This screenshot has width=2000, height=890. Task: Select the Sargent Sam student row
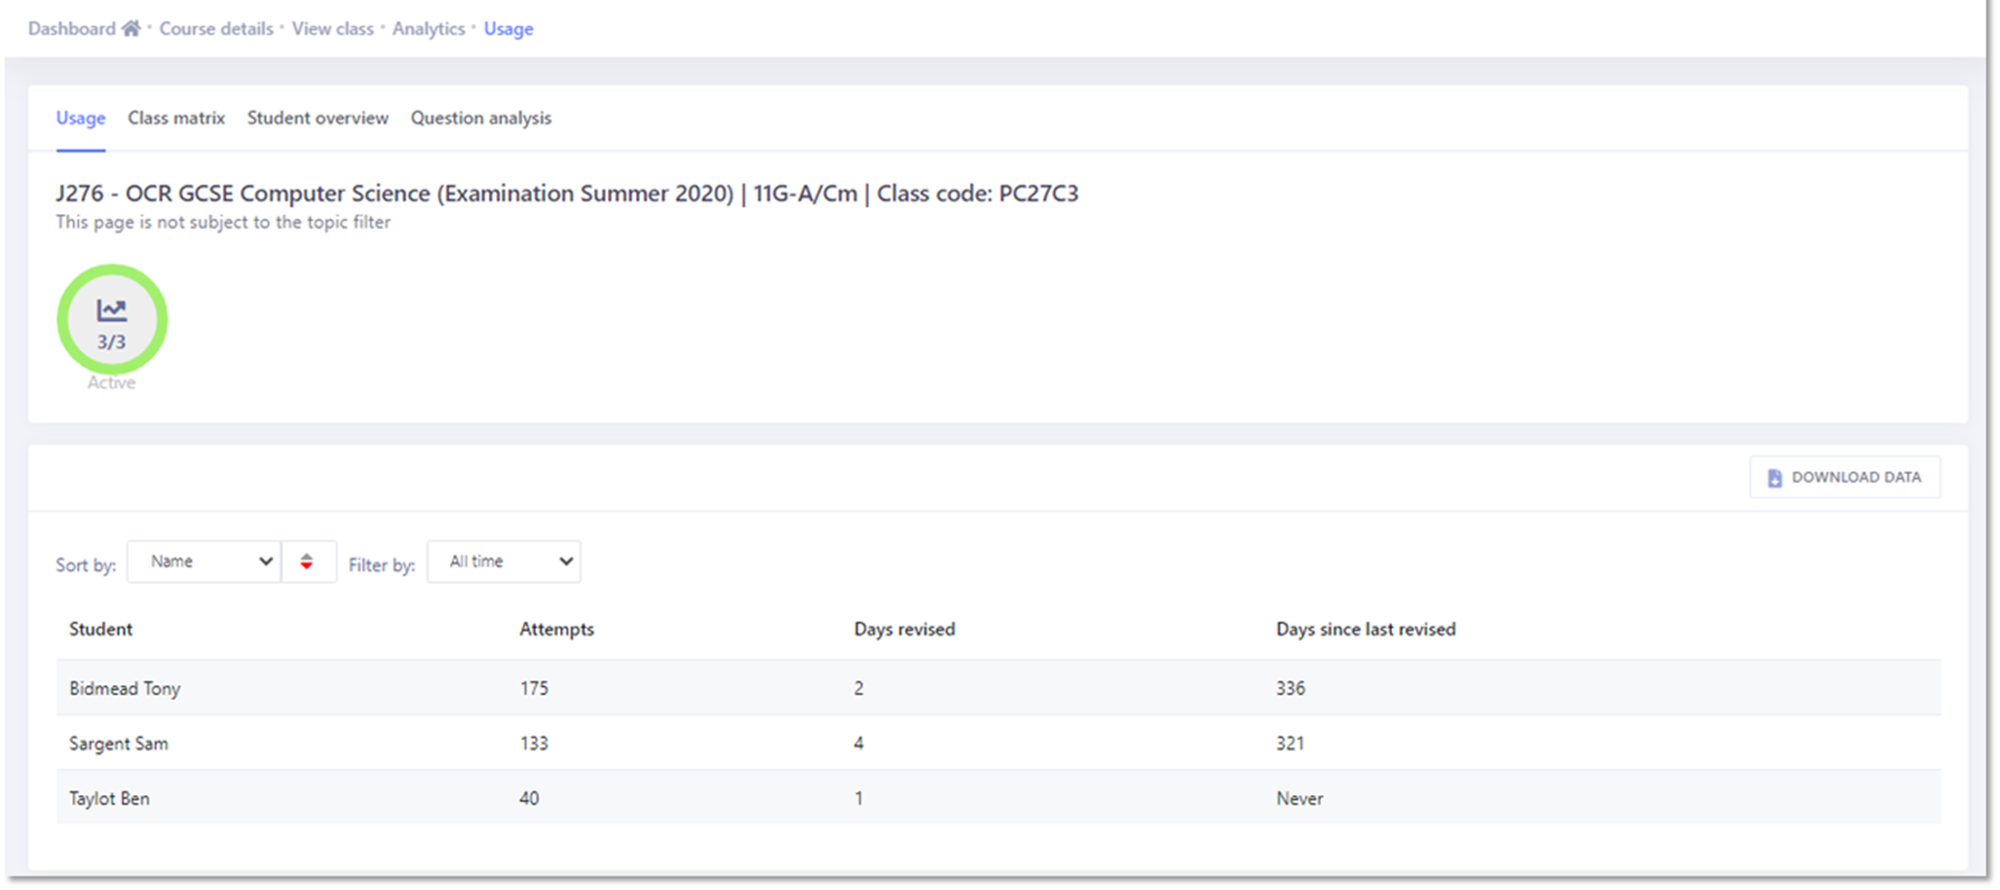click(998, 743)
